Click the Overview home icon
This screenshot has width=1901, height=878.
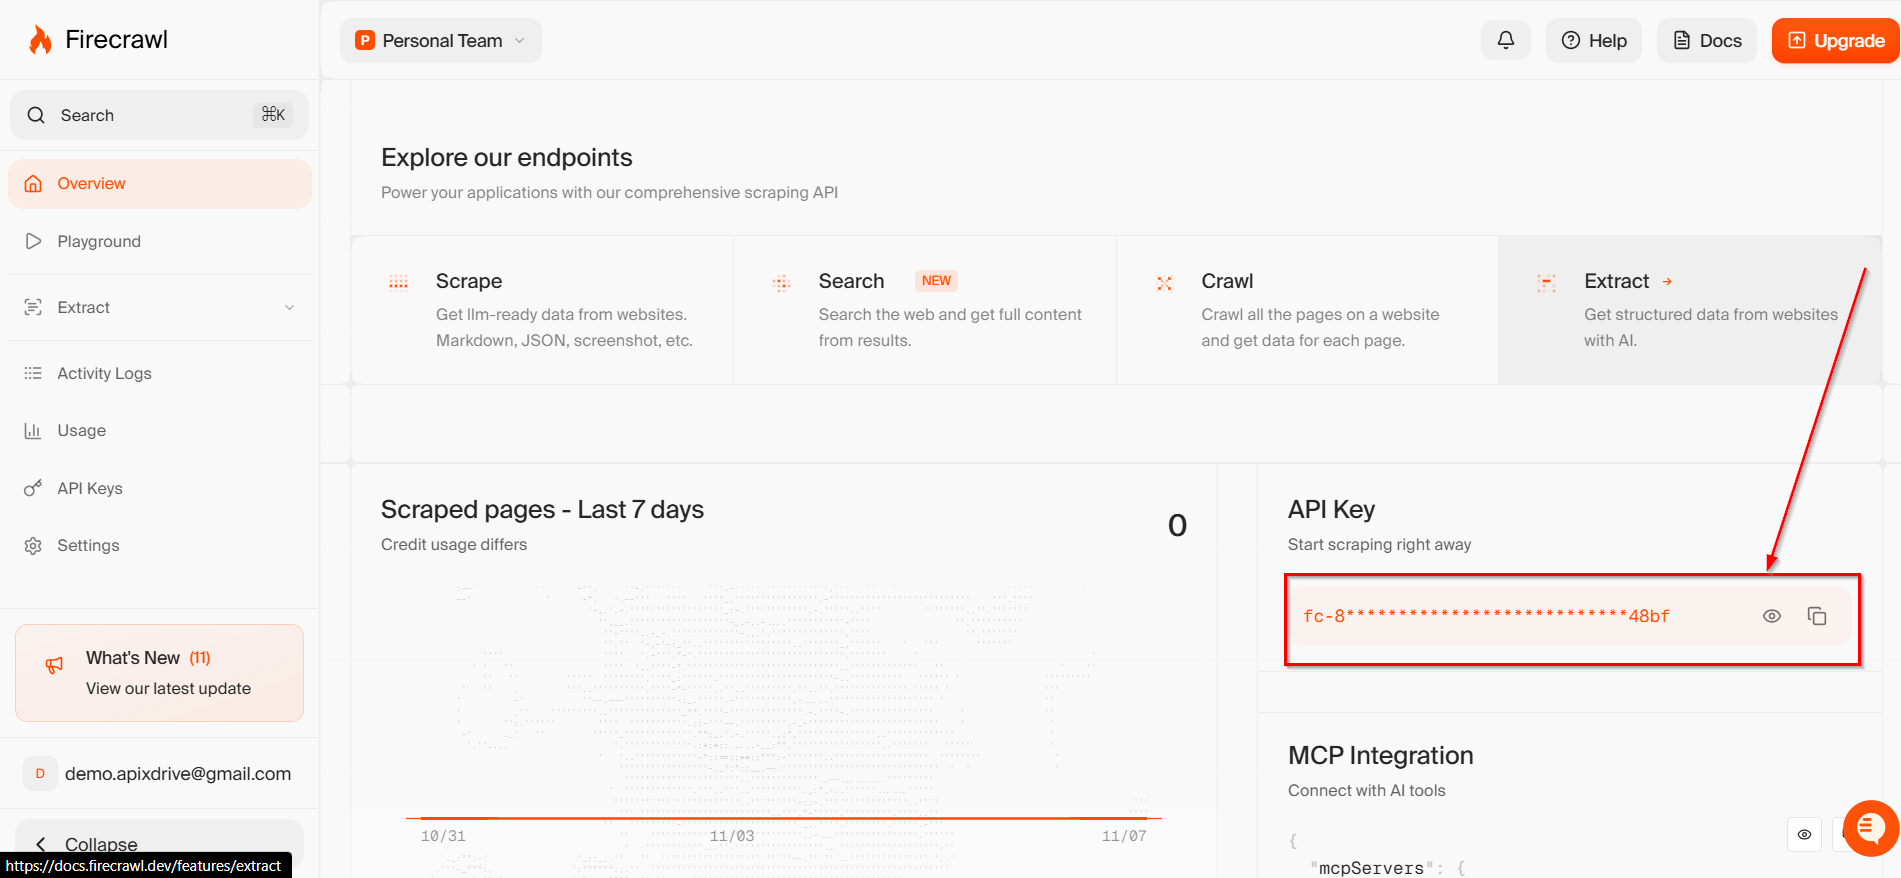coord(33,184)
